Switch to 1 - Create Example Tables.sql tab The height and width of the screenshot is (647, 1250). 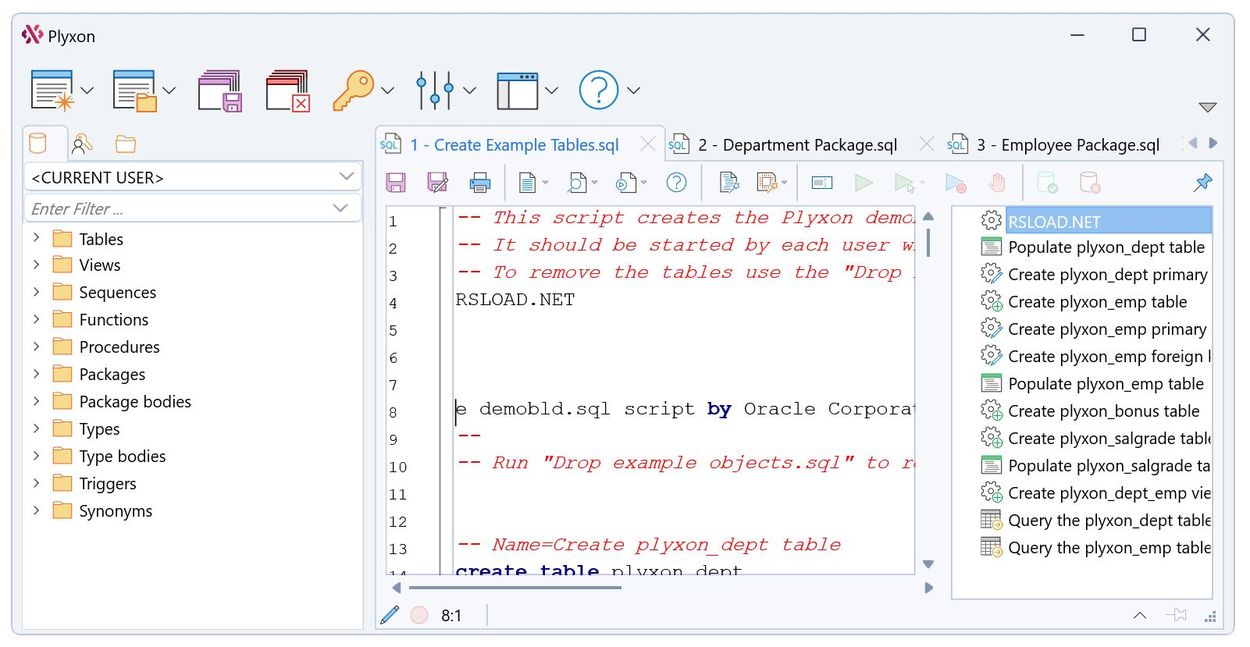pos(514,145)
